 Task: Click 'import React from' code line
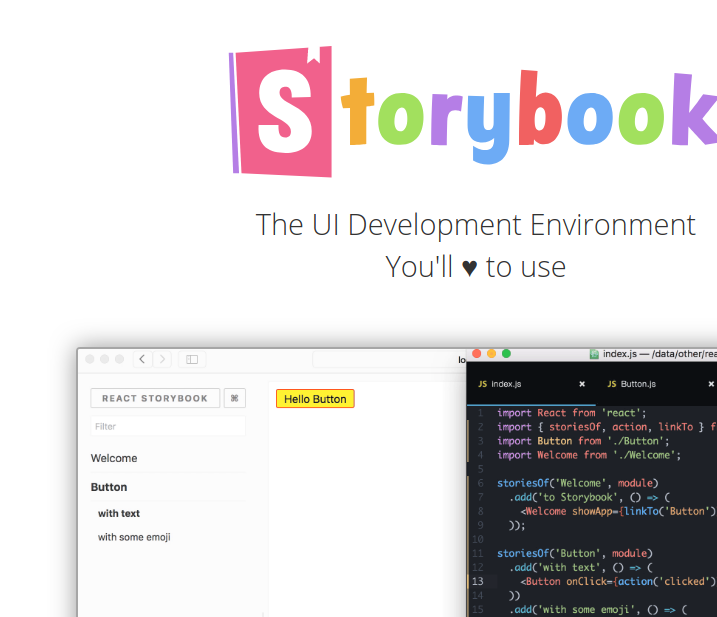coord(572,413)
